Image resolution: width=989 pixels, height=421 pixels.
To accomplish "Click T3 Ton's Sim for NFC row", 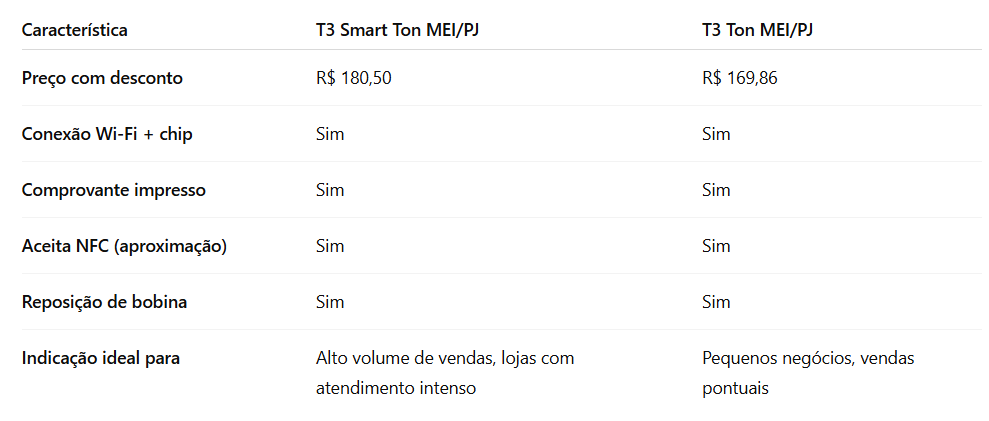I will (717, 246).
